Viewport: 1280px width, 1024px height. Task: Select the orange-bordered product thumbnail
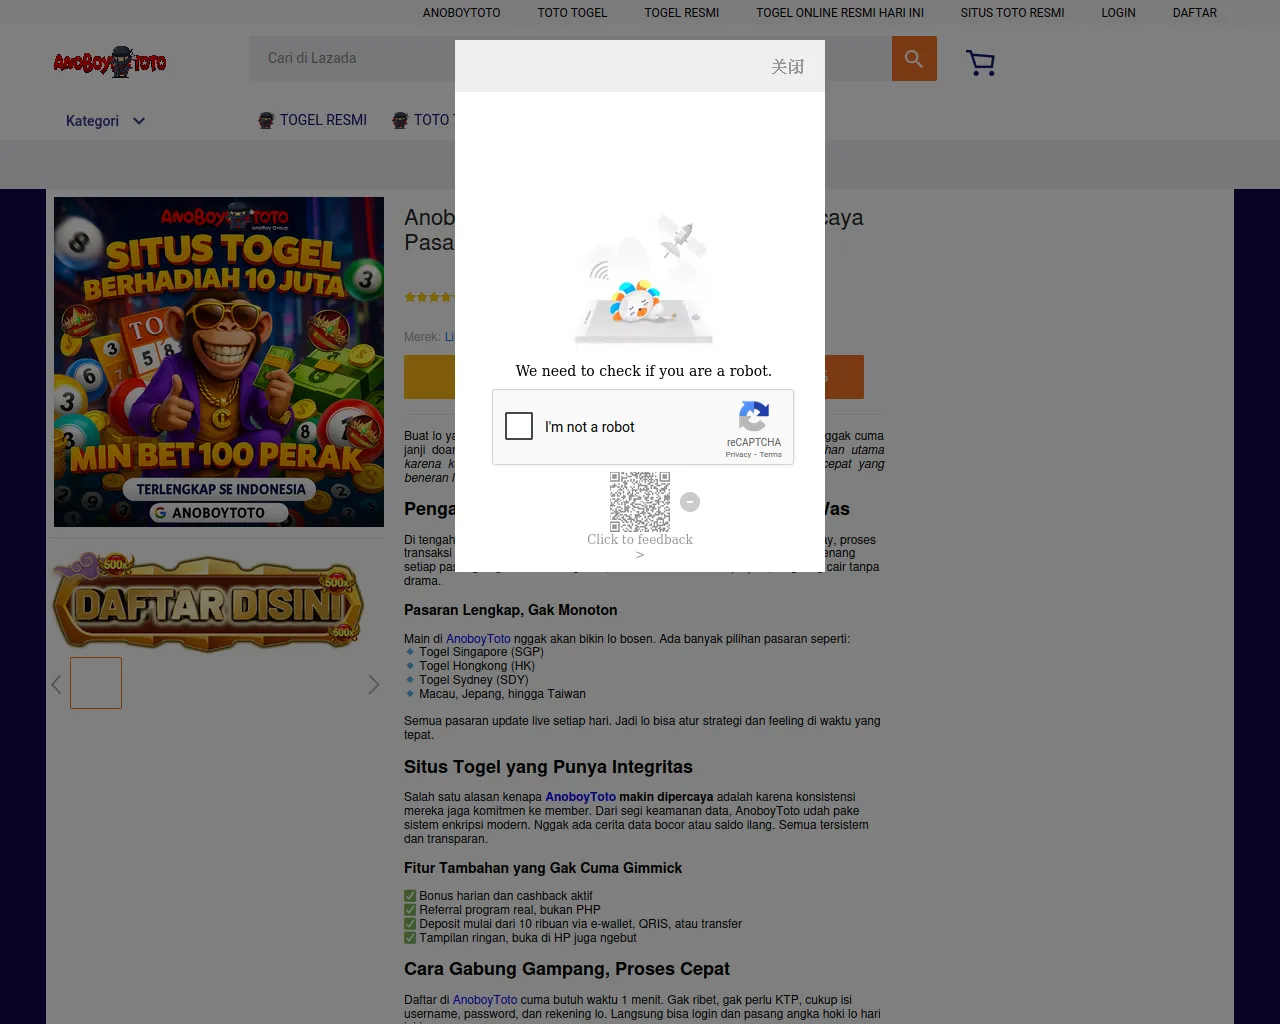coord(96,683)
